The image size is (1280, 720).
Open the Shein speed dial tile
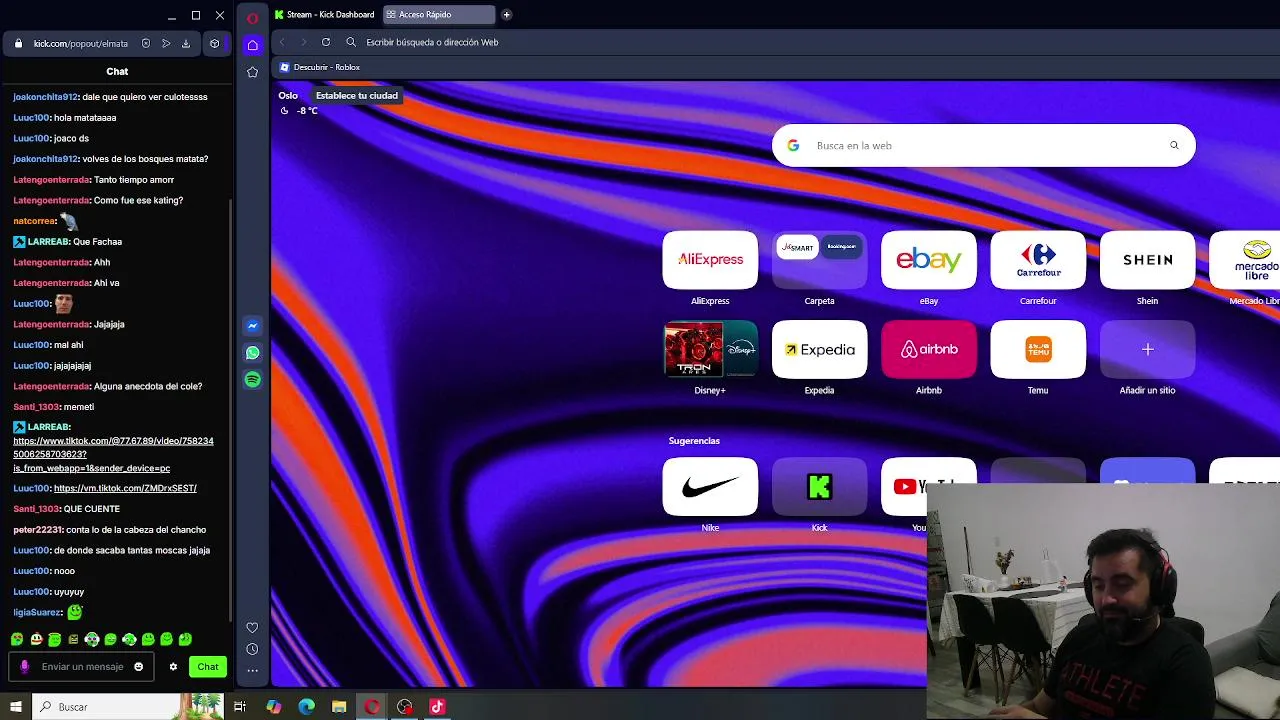tap(1147, 260)
